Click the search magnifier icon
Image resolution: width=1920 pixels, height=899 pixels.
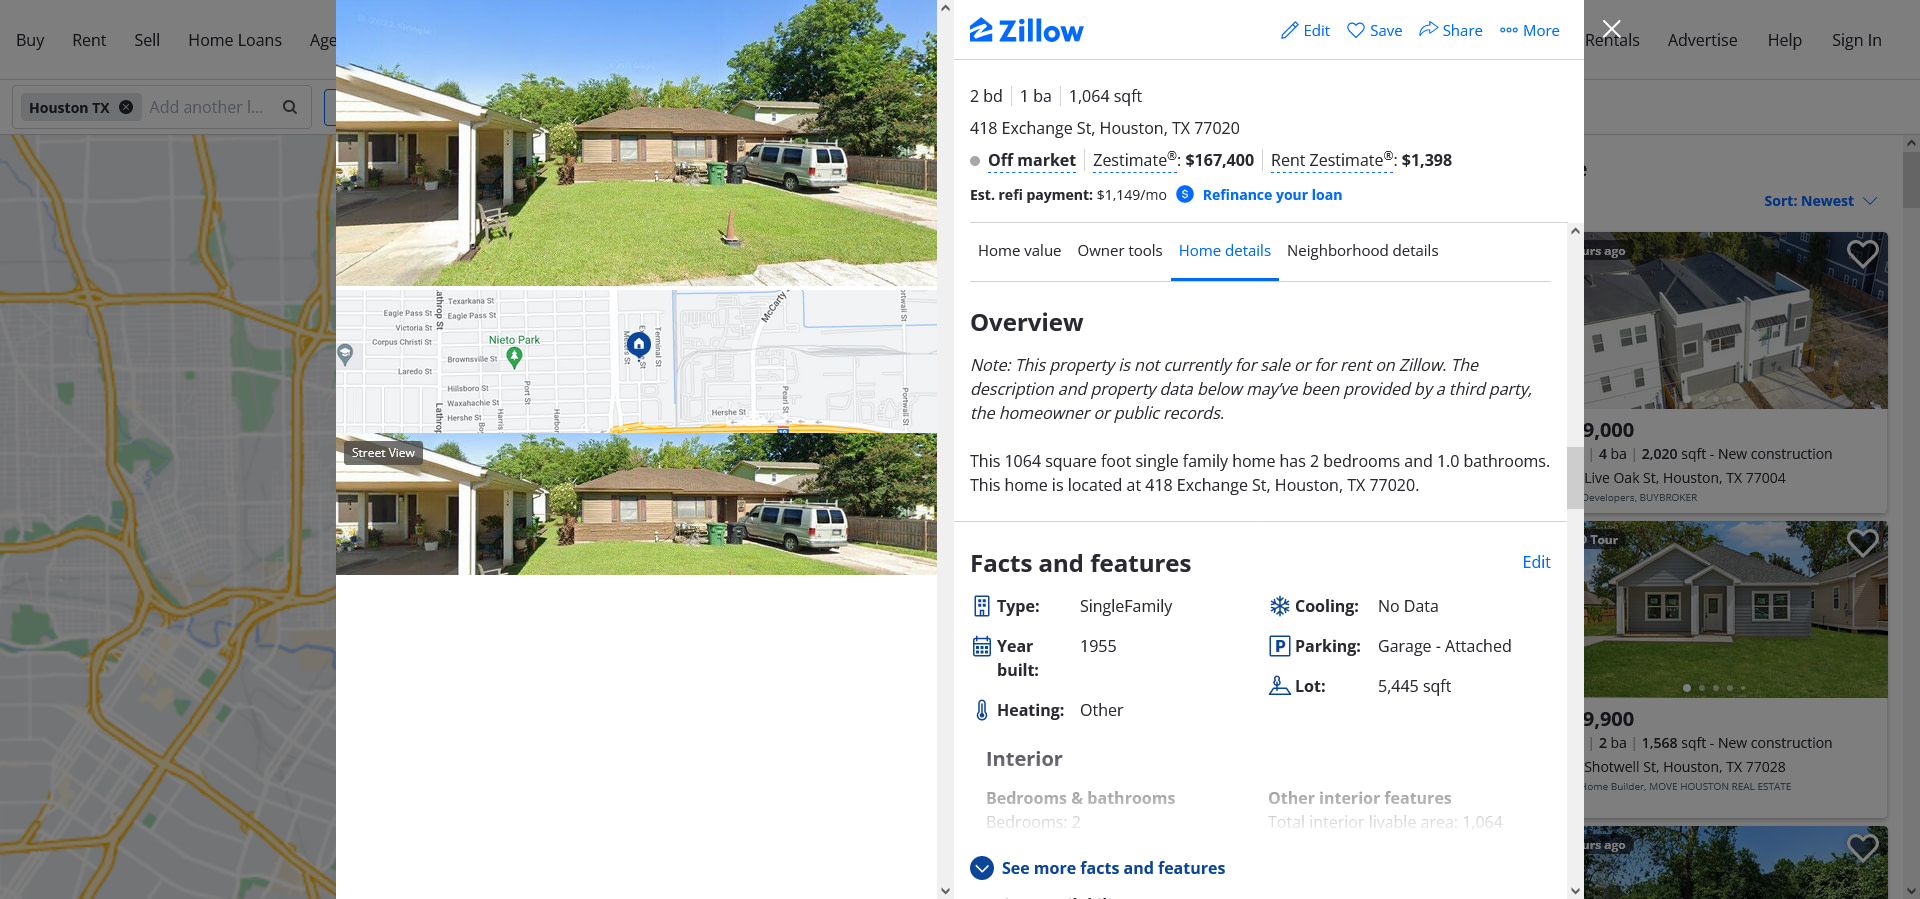tap(290, 107)
